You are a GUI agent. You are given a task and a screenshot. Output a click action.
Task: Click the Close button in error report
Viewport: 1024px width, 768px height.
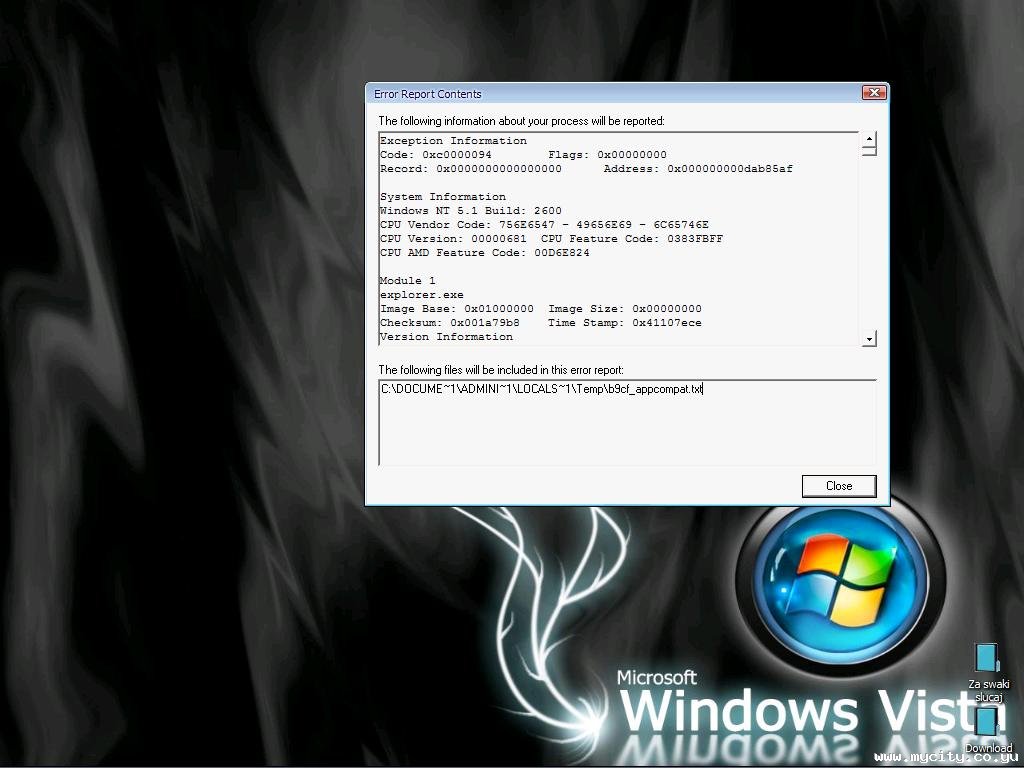pos(839,486)
